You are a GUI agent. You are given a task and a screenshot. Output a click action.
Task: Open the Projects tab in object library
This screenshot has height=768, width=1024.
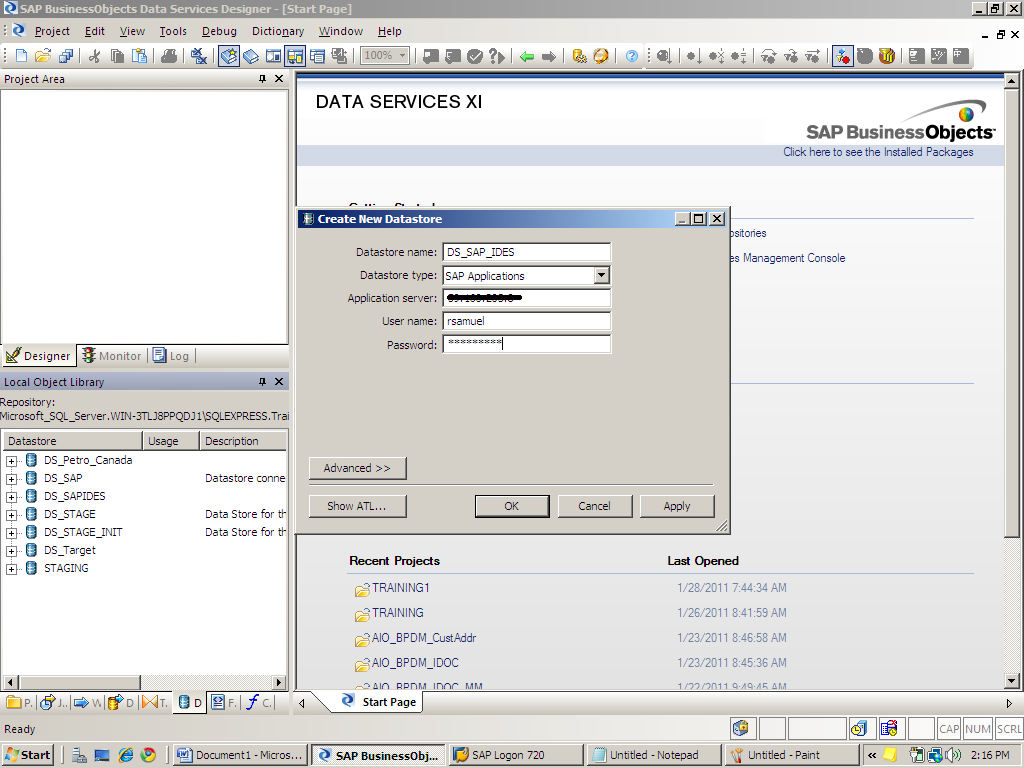click(19, 703)
